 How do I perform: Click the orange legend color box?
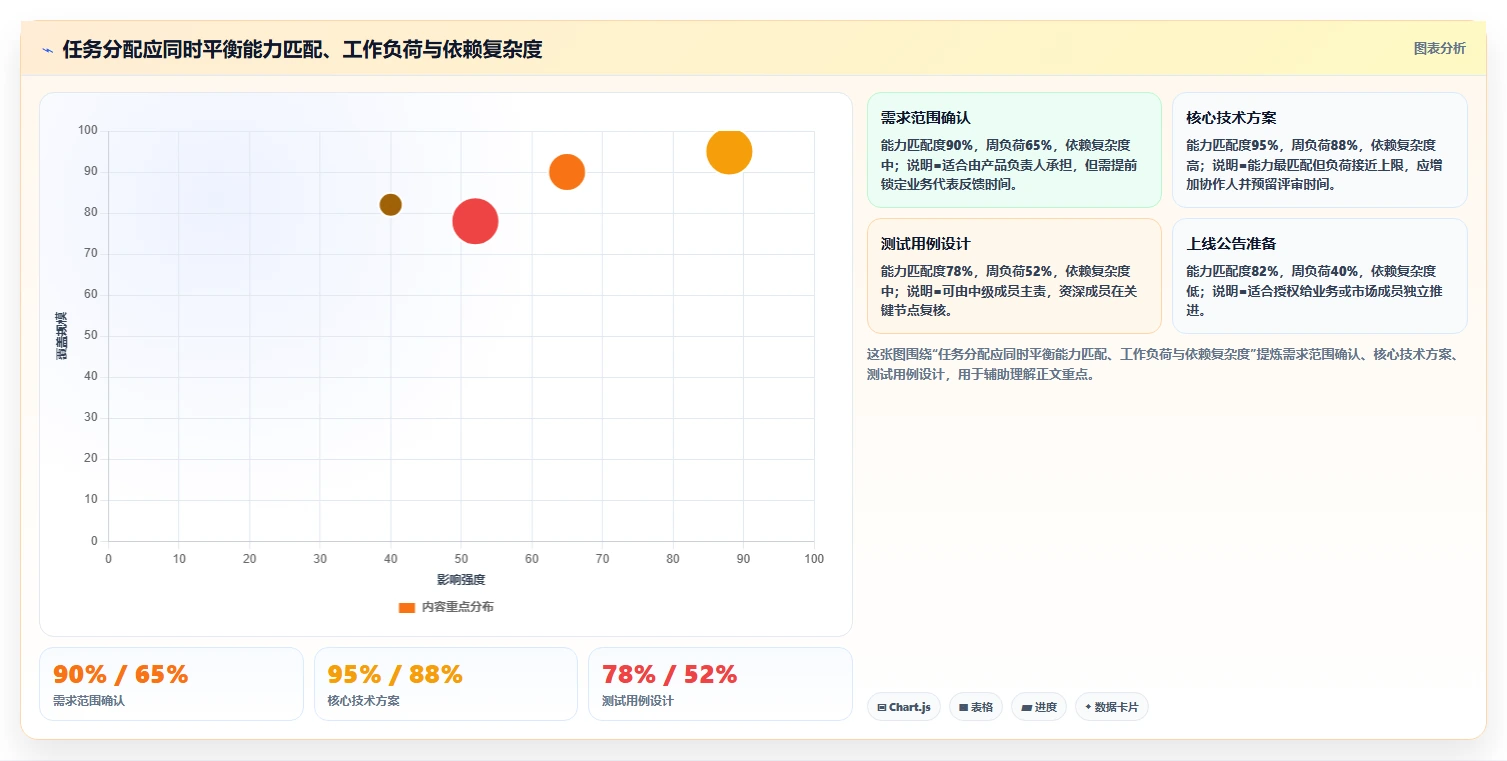coord(407,607)
